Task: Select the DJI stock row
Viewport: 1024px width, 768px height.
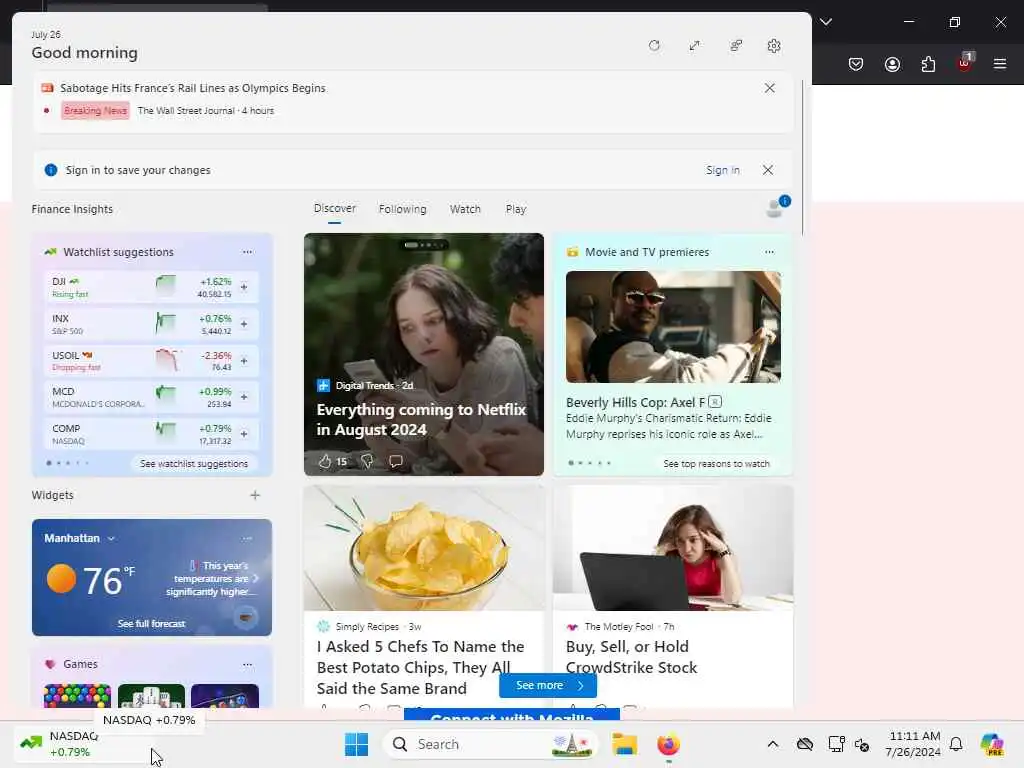Action: [152, 287]
